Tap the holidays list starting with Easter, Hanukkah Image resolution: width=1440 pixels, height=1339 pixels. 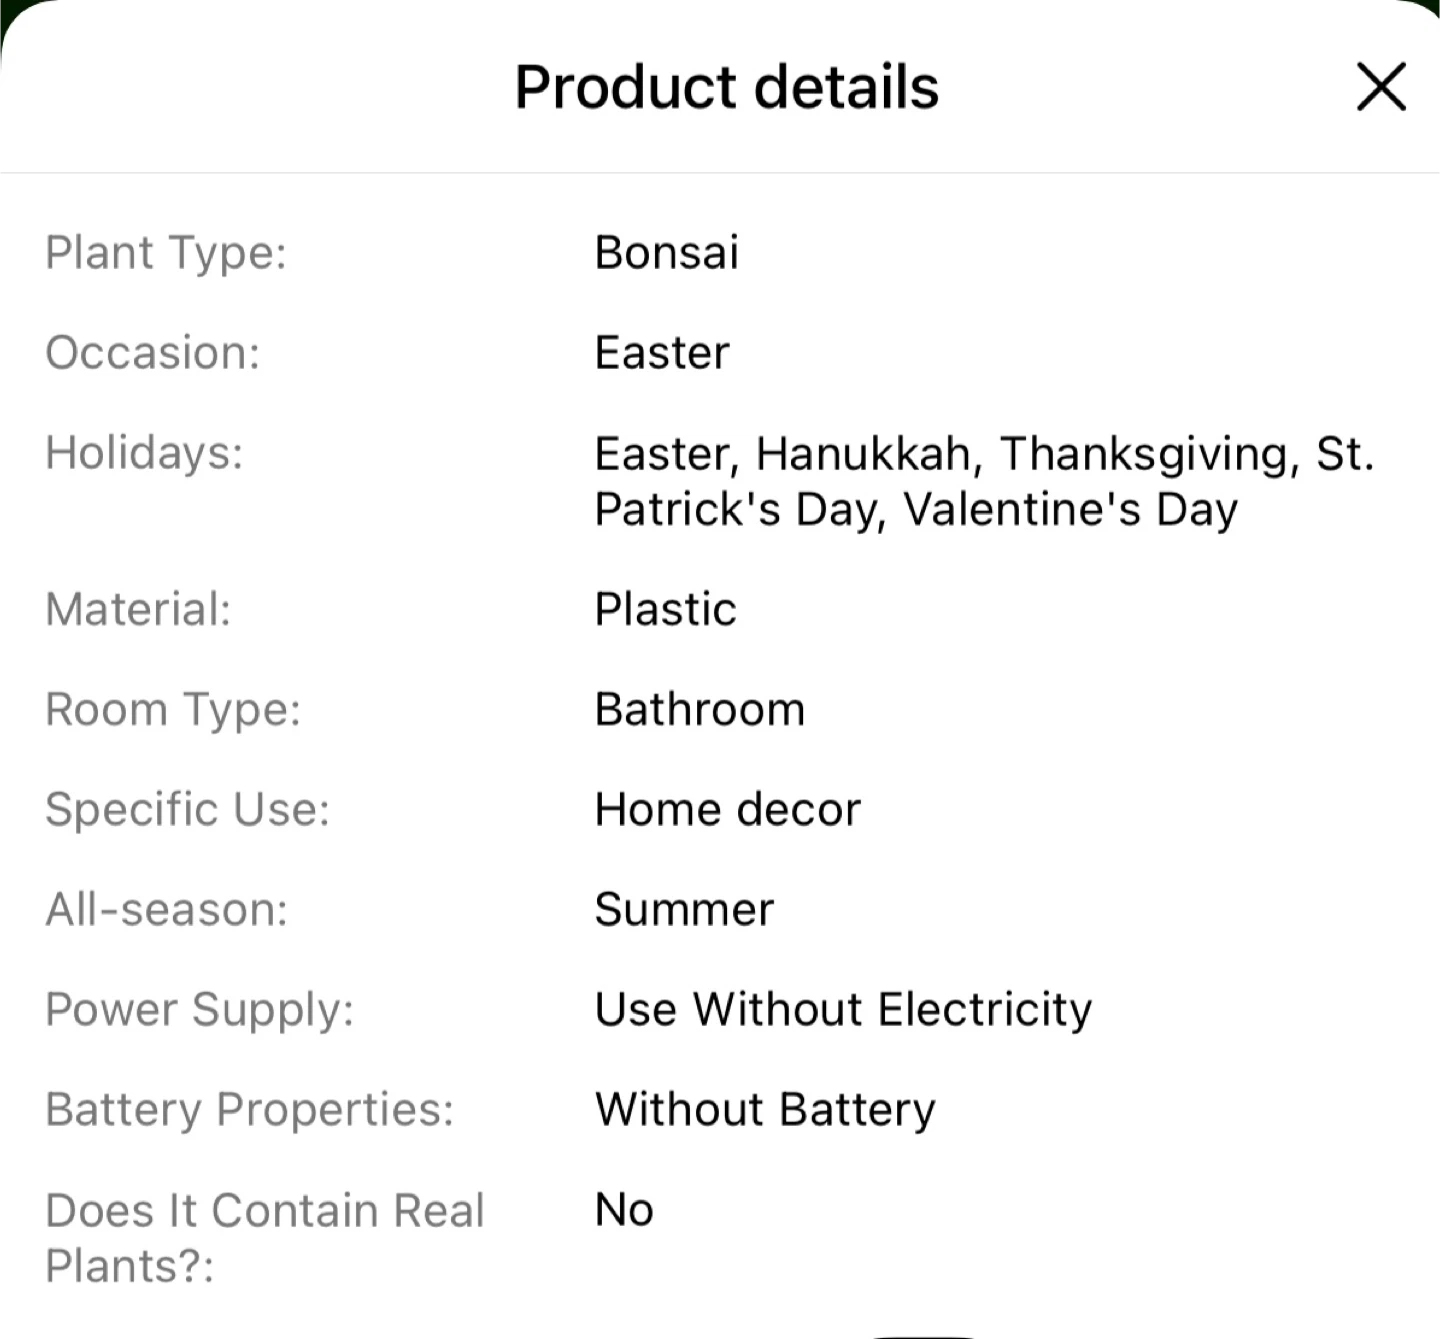[x=985, y=481]
